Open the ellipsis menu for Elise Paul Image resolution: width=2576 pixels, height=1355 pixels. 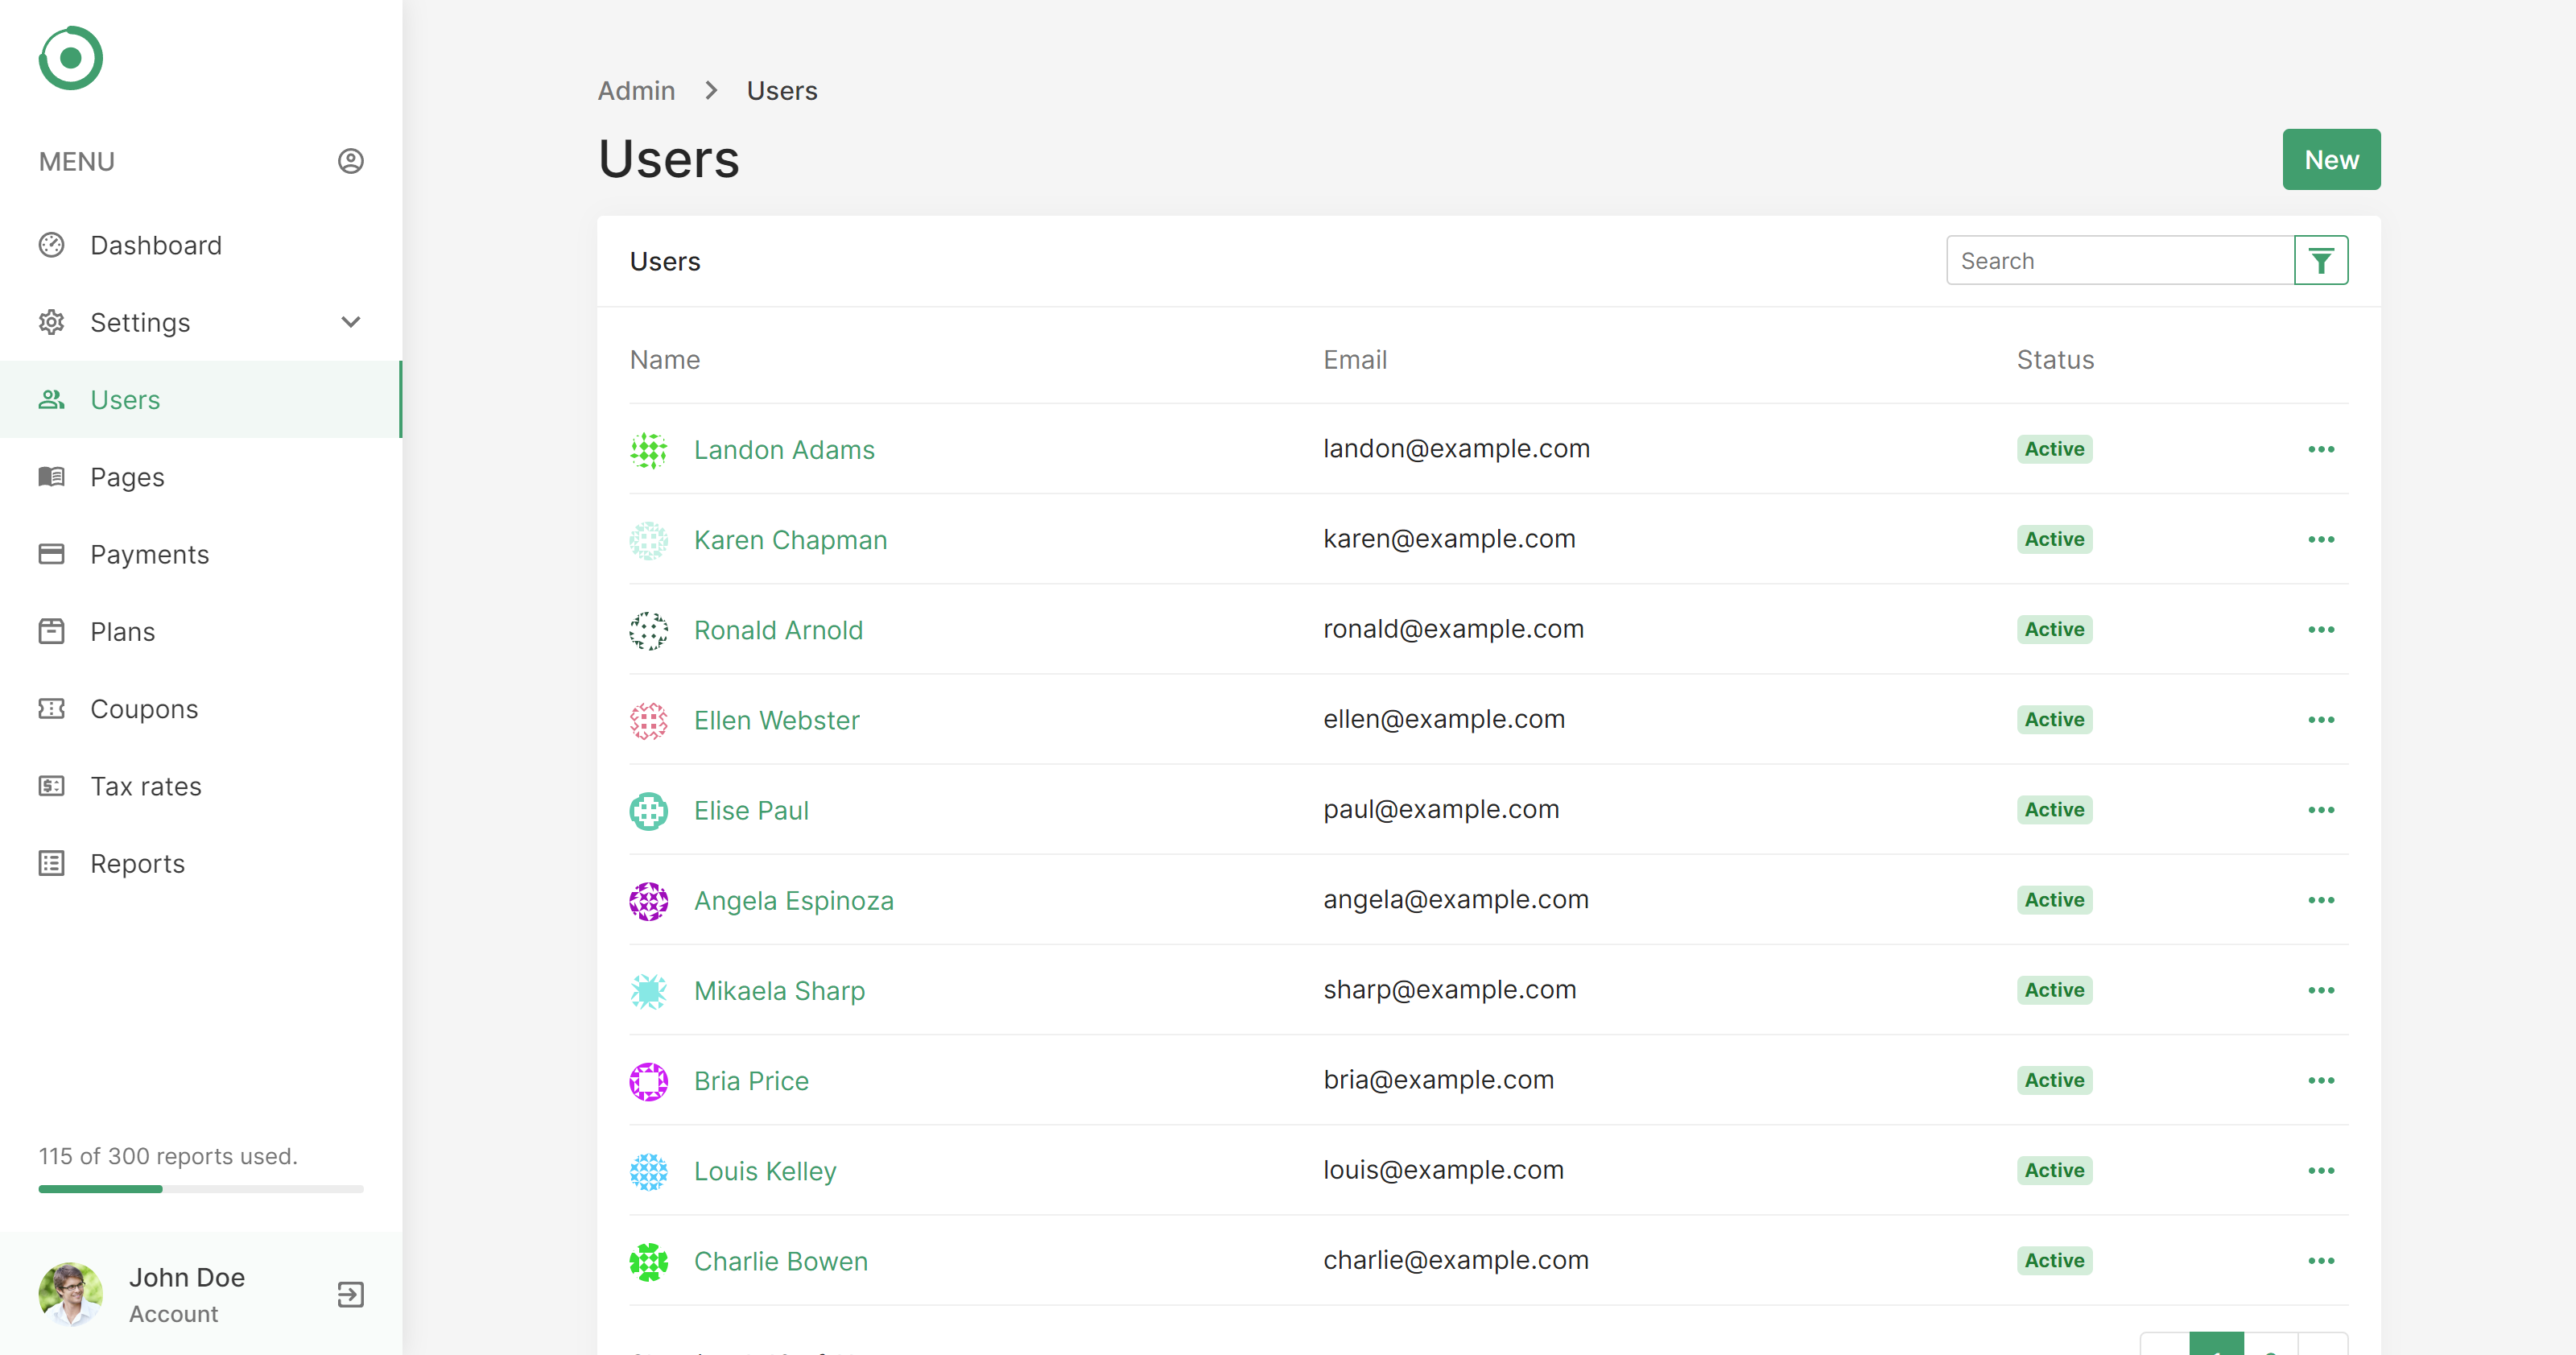[x=2321, y=810]
